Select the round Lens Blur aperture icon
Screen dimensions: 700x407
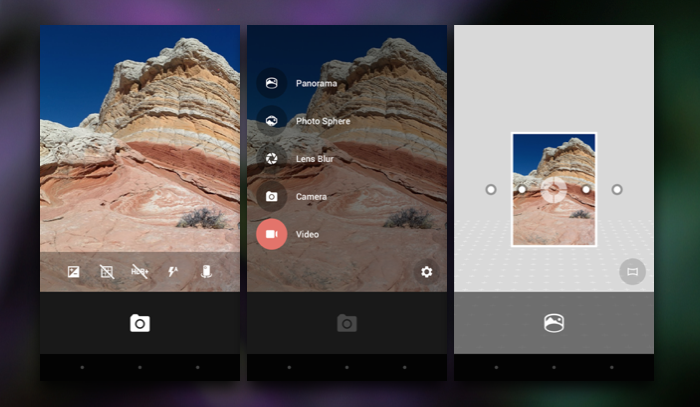point(271,158)
